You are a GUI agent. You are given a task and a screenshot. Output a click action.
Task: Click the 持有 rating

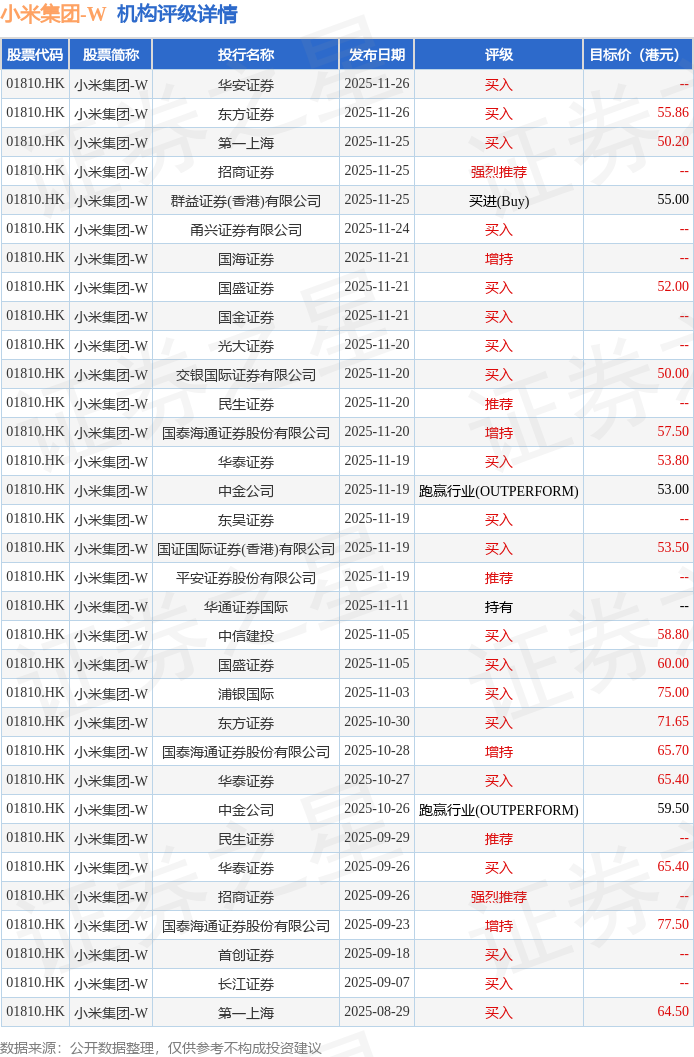[x=499, y=607]
